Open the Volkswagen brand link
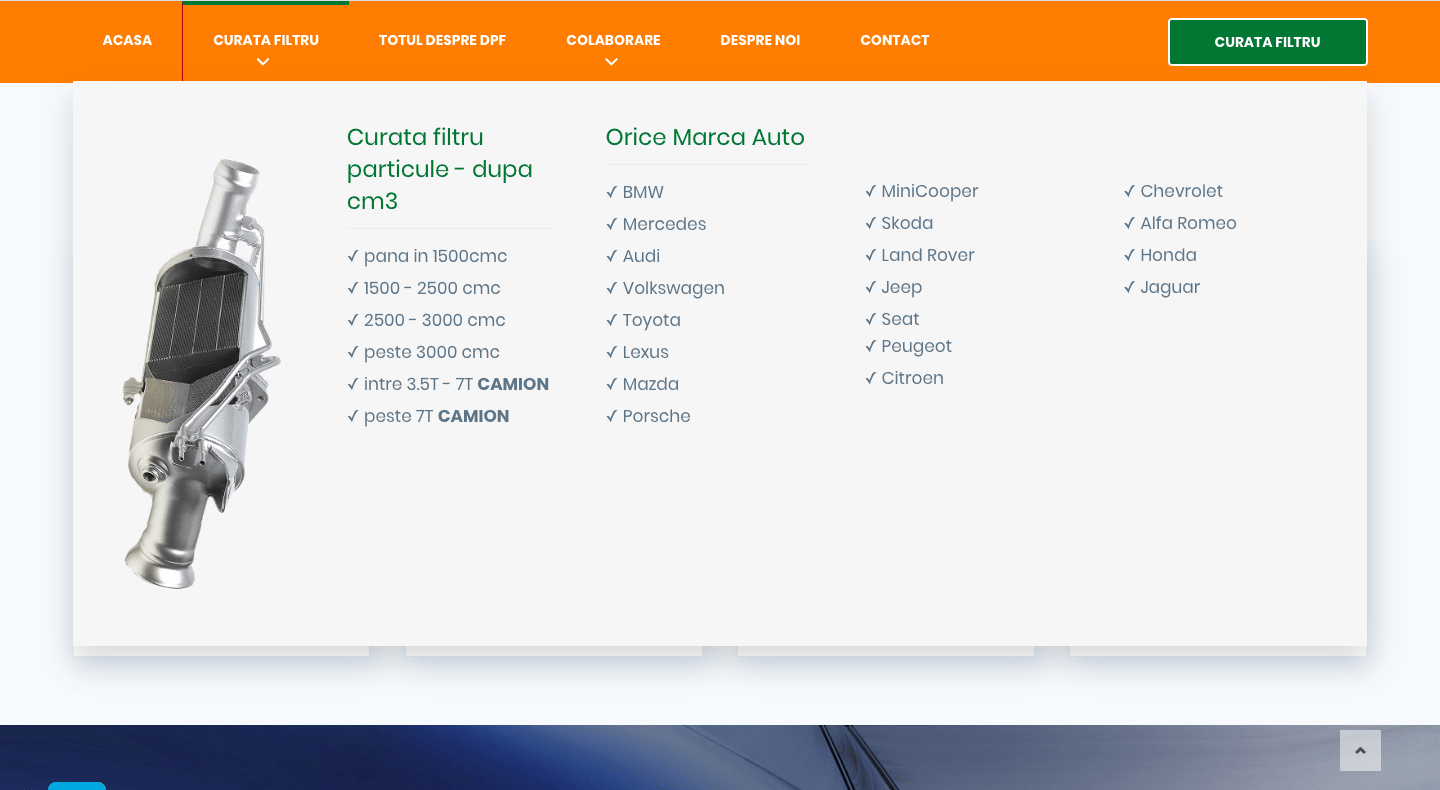Screen dimensions: 1440x790 point(665,288)
